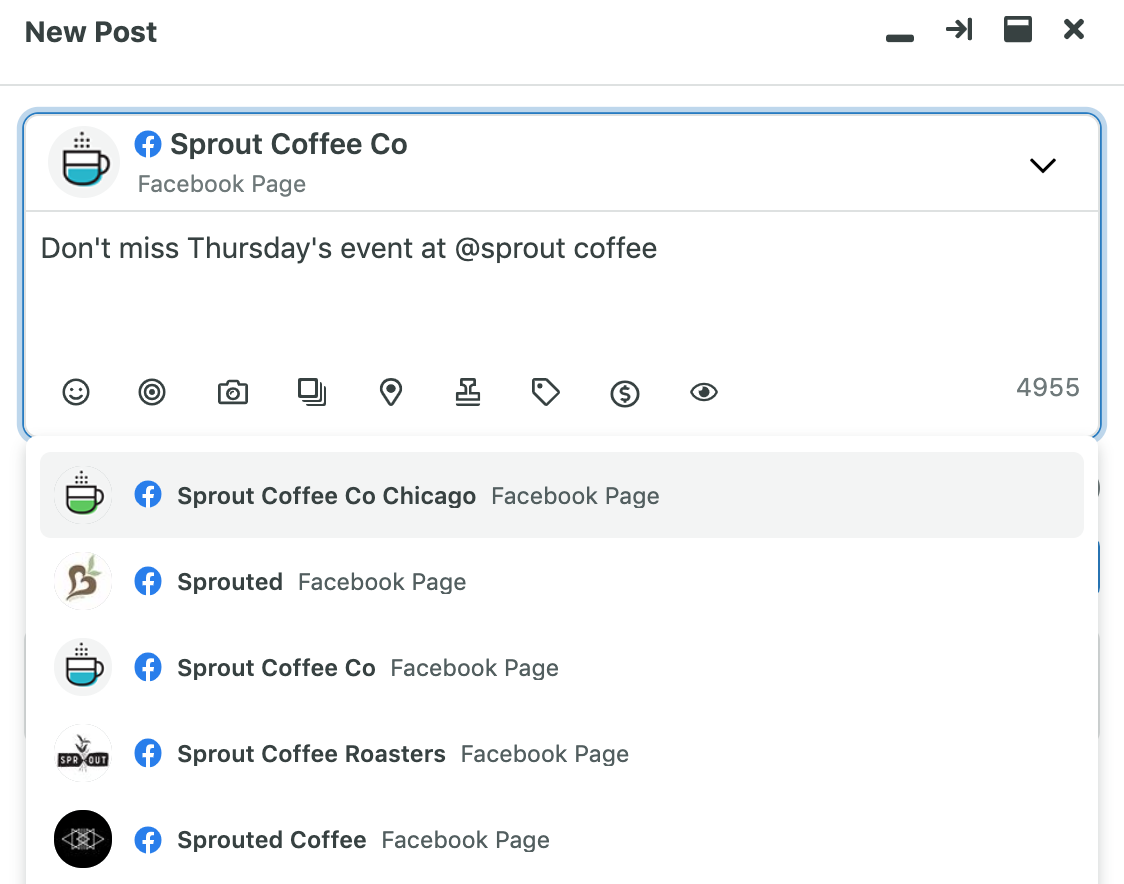Open boost options dollar sign icon
Viewport: 1124px width, 884px height.
625,394
